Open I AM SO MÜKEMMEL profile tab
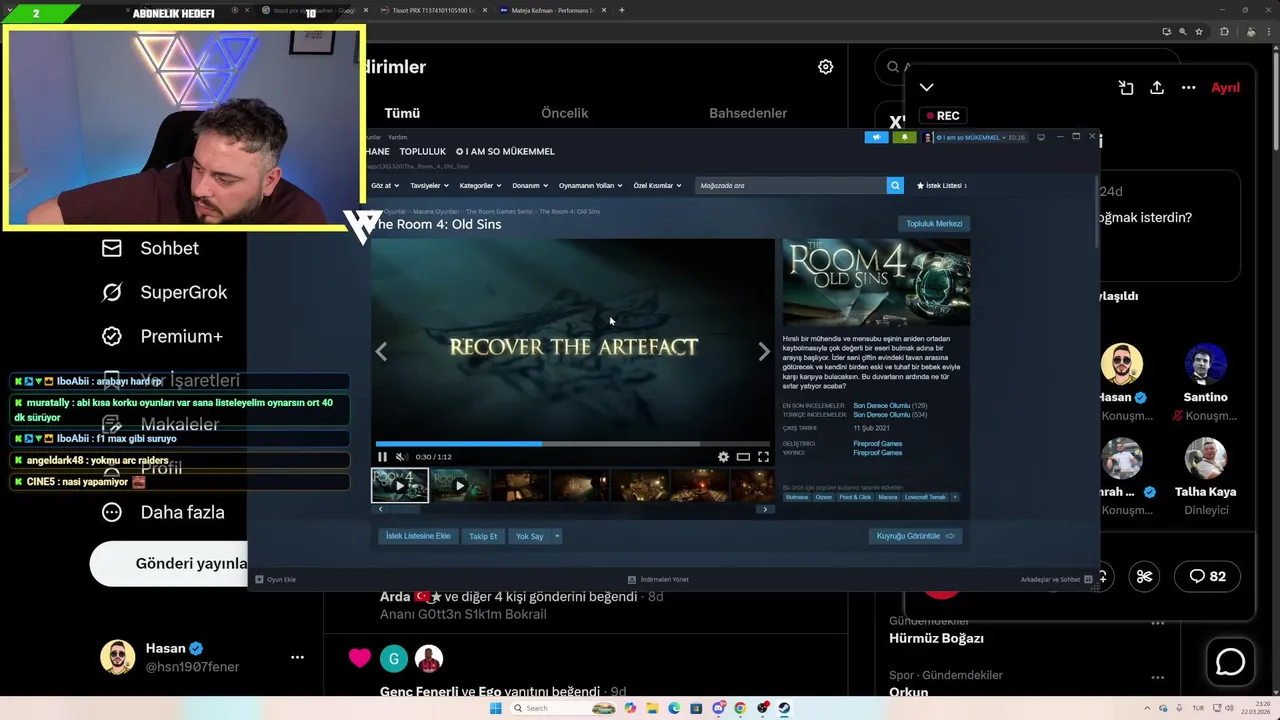The height and width of the screenshot is (720, 1280). pos(505,152)
